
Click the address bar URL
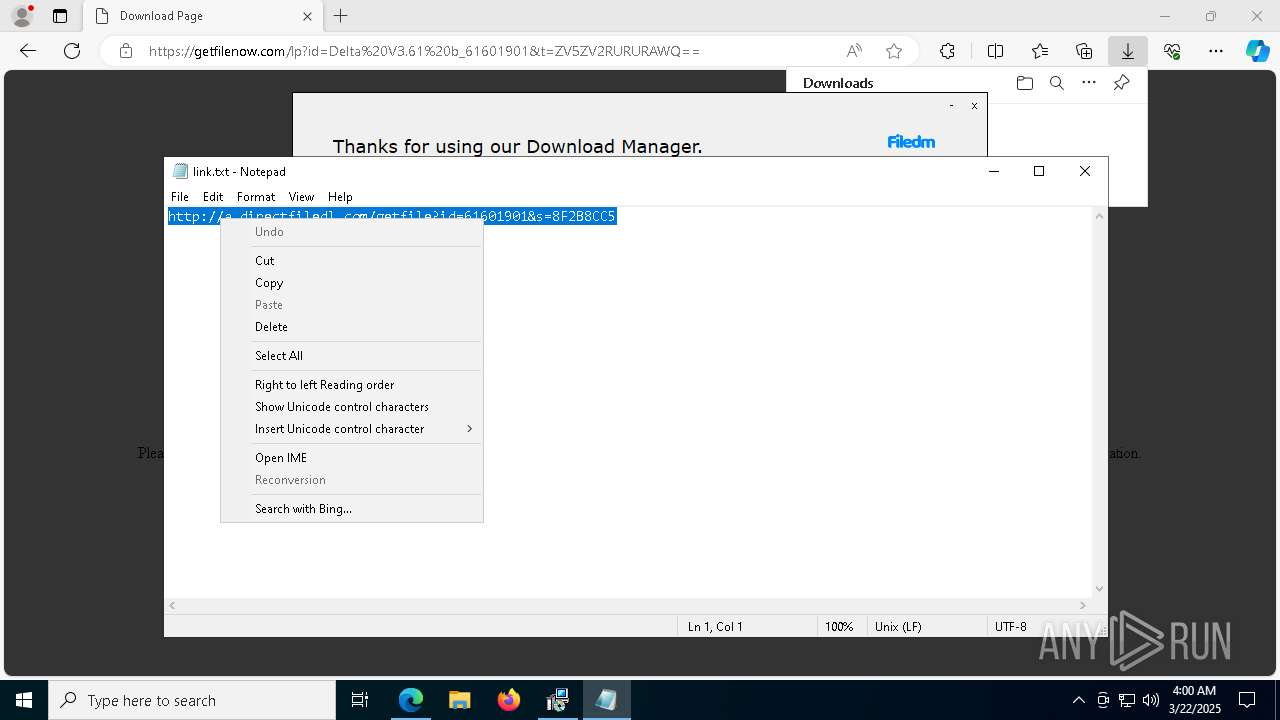(424, 51)
